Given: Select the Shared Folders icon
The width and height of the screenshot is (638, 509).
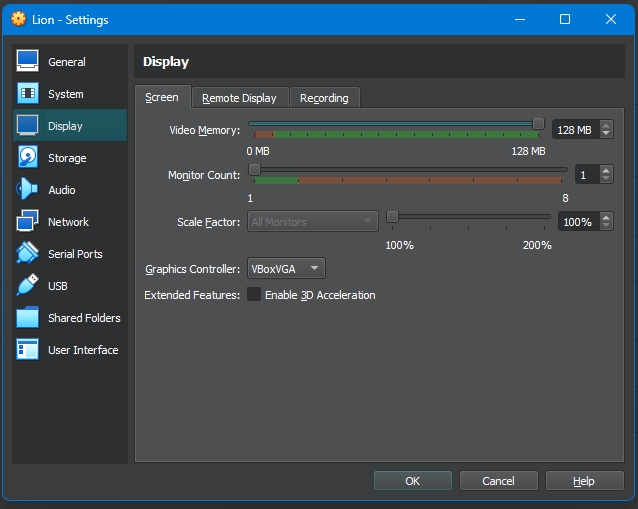Looking at the screenshot, I should tap(28, 318).
